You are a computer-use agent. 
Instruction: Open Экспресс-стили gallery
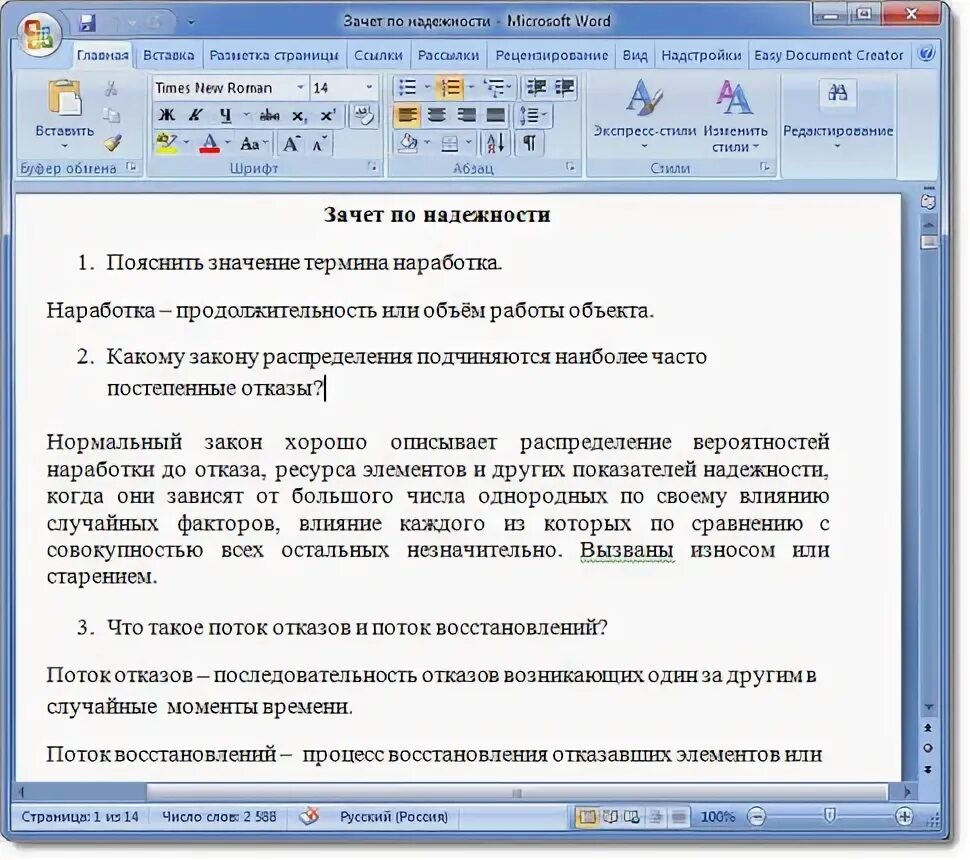(x=645, y=114)
